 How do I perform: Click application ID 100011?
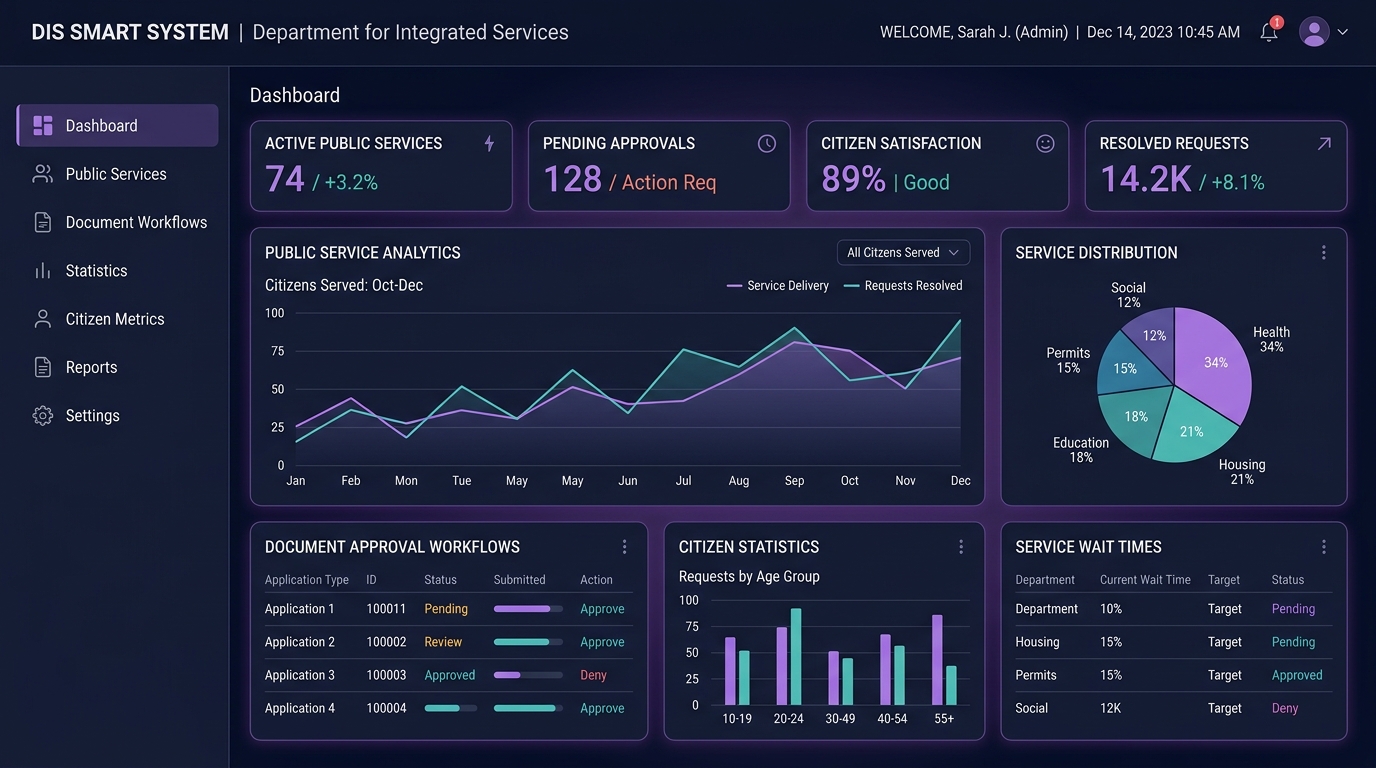386,609
